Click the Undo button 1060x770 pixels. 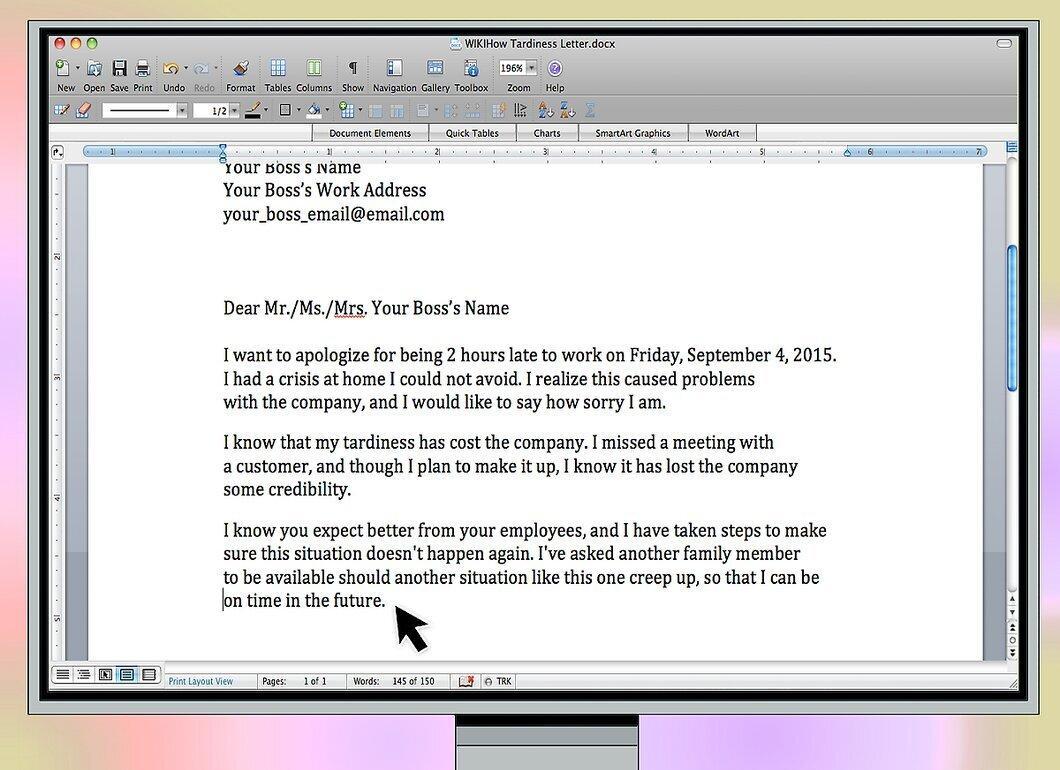(x=170, y=68)
